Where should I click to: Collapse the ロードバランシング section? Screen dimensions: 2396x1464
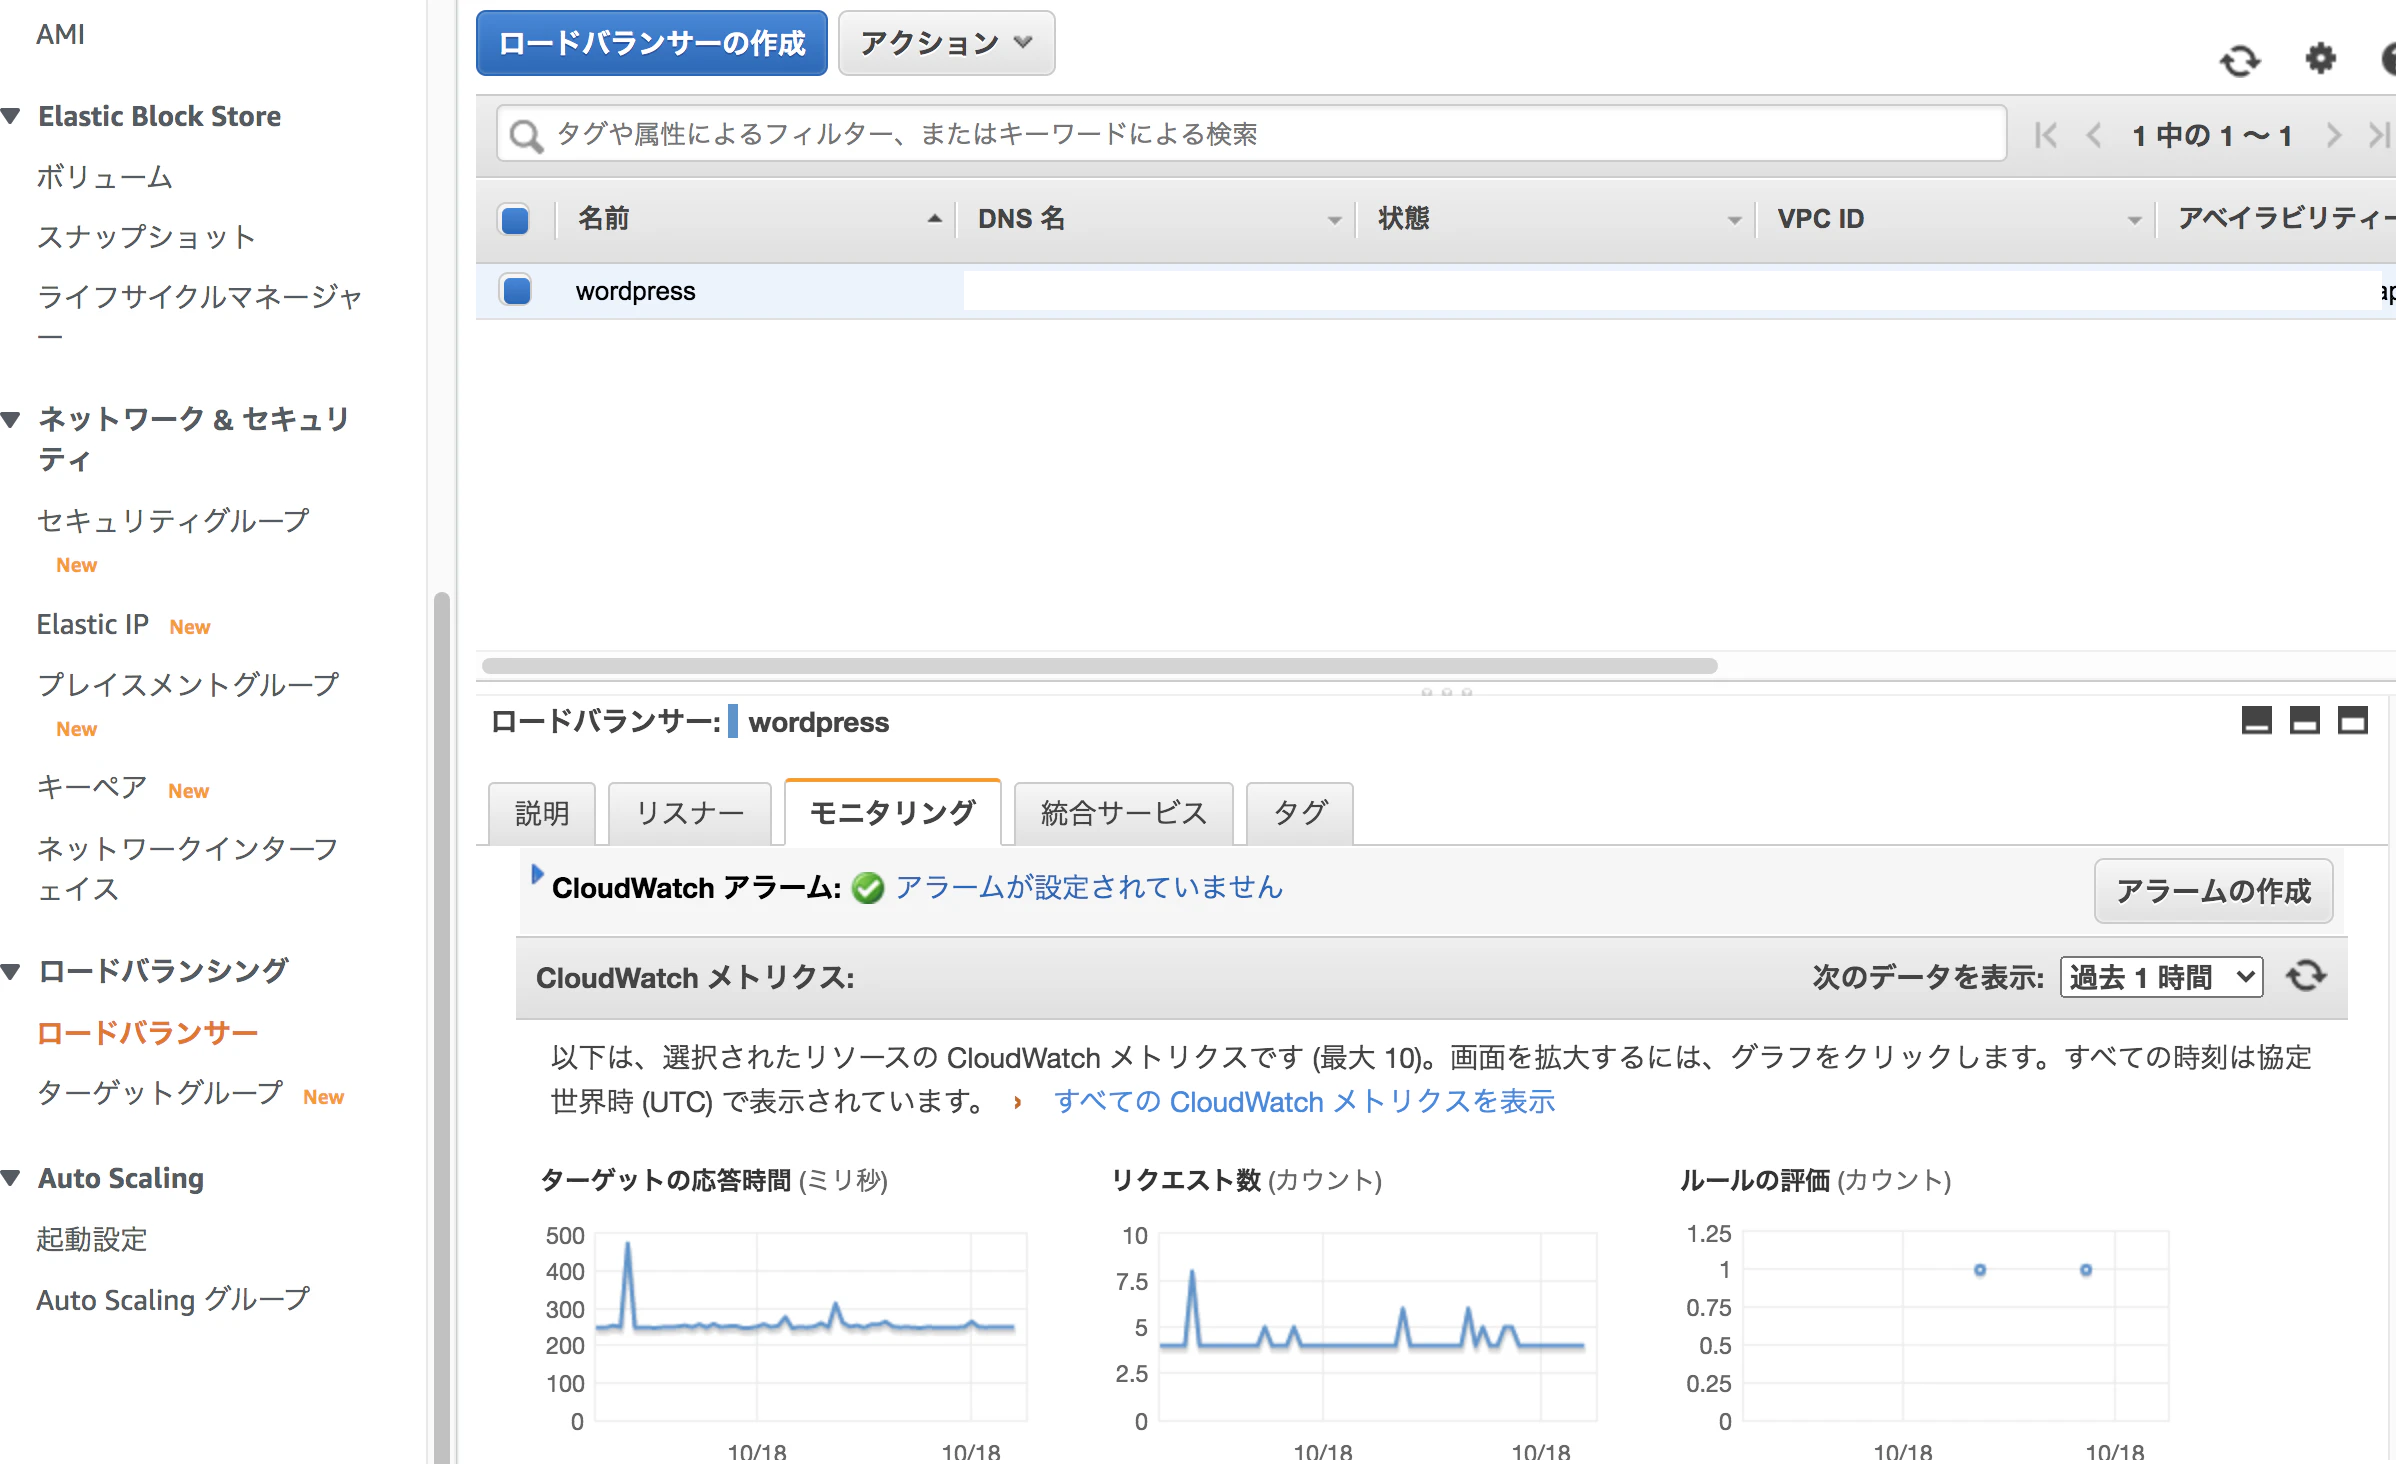click(x=12, y=971)
